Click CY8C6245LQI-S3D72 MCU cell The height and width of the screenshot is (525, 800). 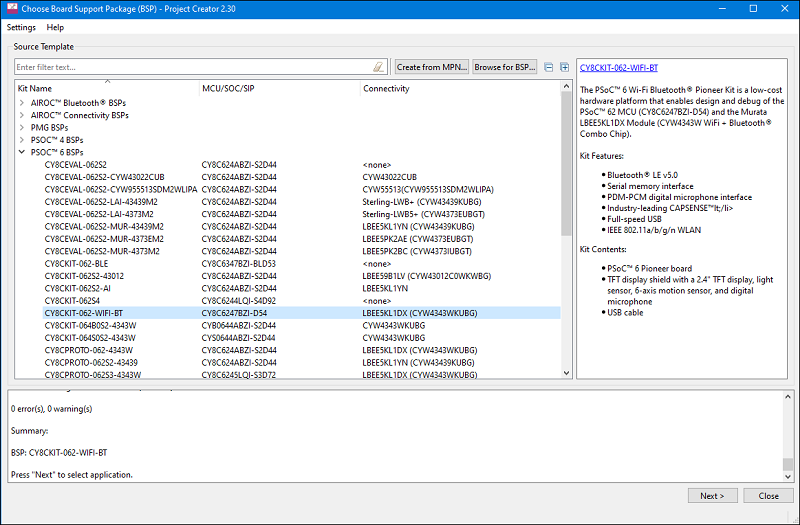point(238,374)
